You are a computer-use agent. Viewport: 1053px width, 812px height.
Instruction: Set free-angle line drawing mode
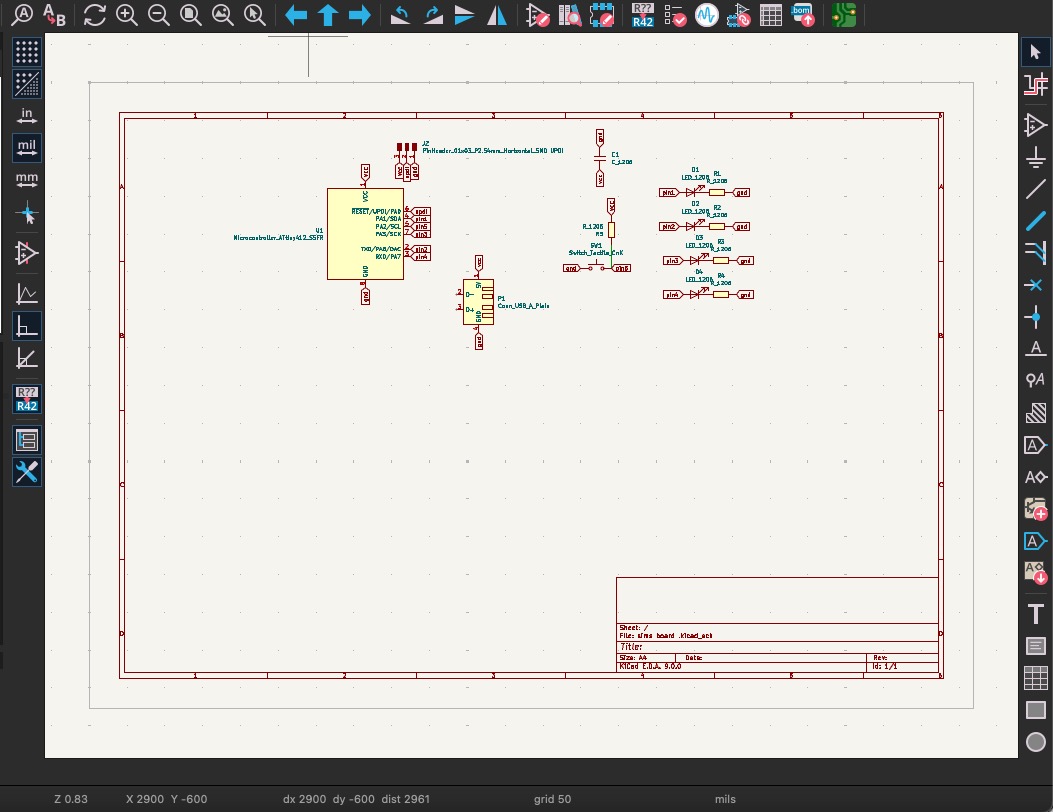pos(27,294)
